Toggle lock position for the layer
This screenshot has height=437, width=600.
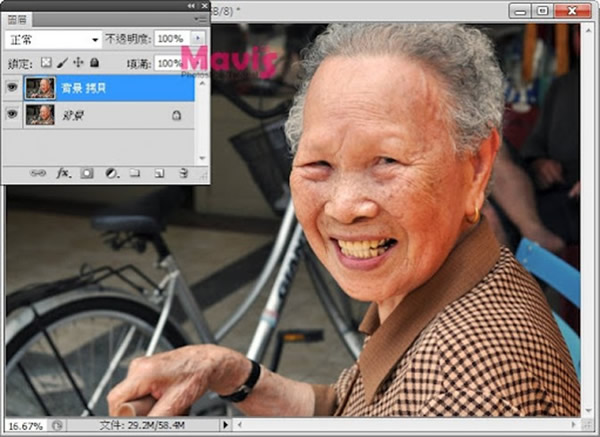tap(78, 63)
